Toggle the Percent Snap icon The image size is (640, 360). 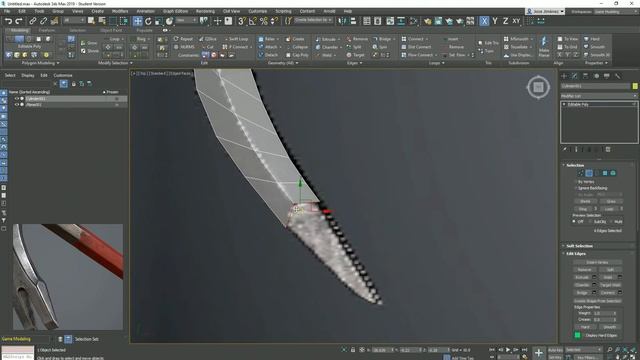coord(264,21)
